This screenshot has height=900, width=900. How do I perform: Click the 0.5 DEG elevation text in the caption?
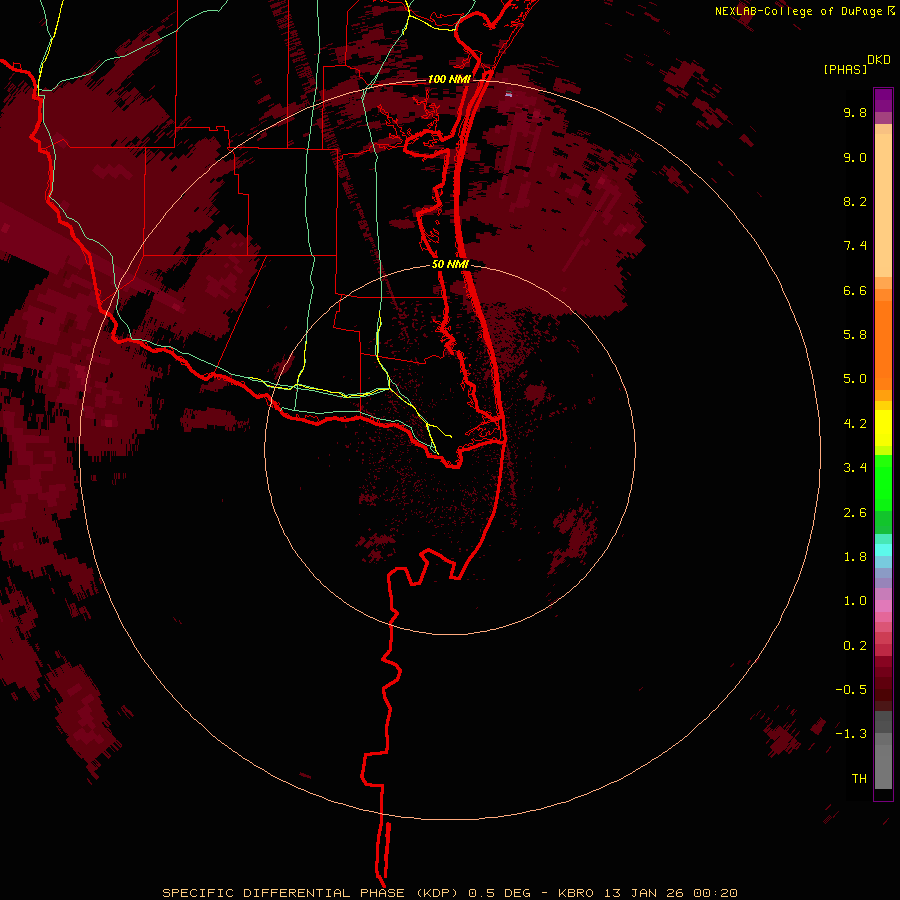pos(499,893)
